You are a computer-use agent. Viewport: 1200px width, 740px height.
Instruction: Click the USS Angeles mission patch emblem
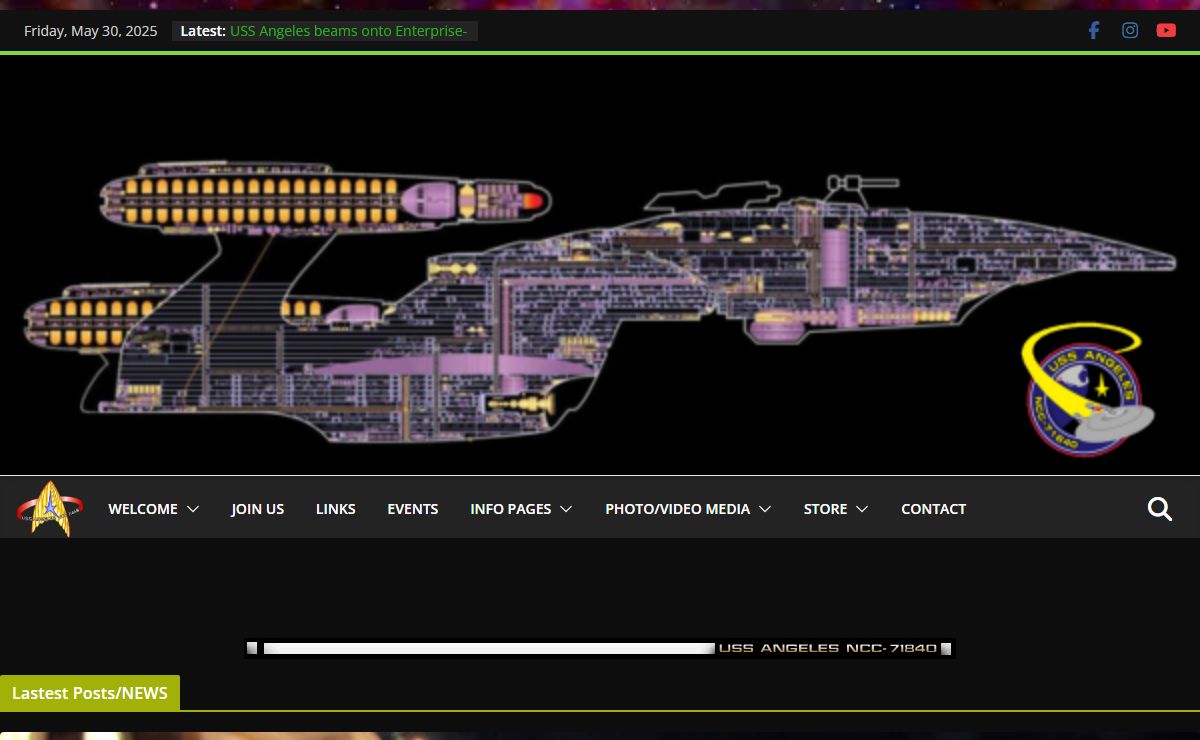pyautogui.click(x=1088, y=390)
